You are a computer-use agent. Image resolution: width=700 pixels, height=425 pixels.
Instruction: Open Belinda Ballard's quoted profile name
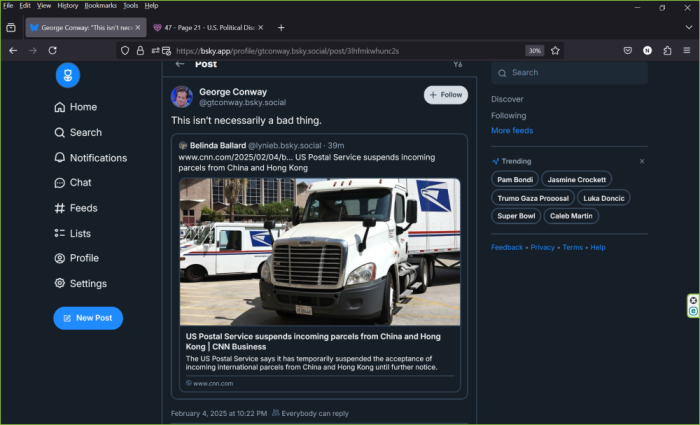point(218,146)
